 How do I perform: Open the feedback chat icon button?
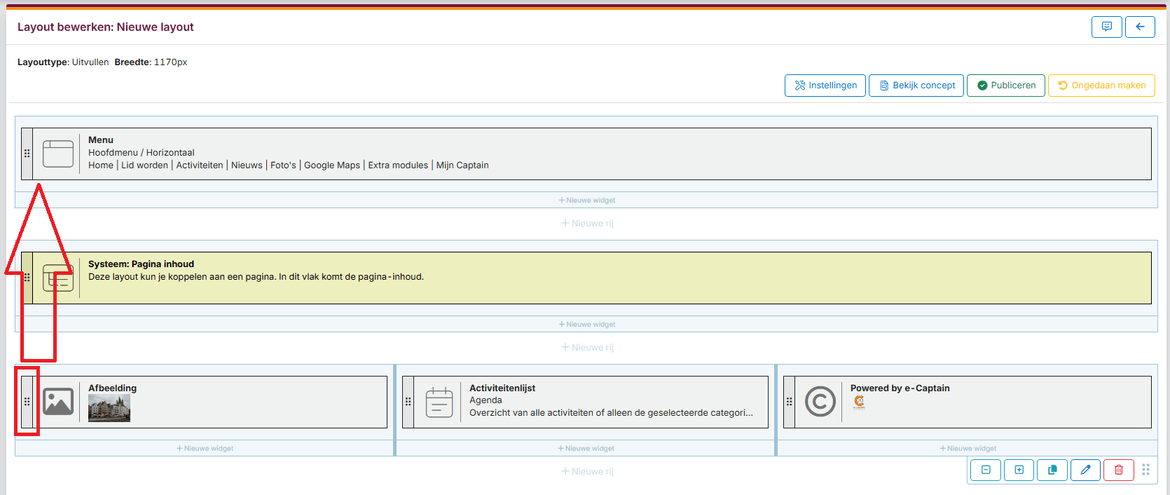(x=1106, y=27)
